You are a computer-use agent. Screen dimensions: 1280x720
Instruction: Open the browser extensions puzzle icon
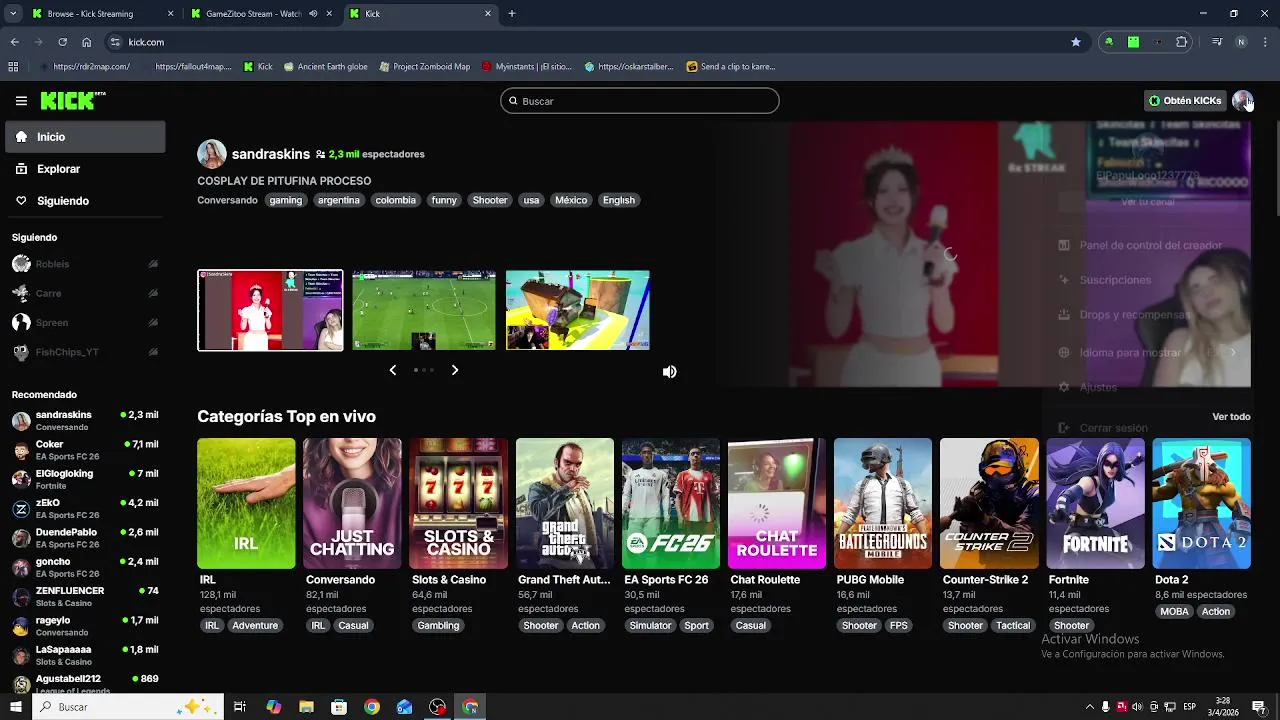[x=1182, y=42]
